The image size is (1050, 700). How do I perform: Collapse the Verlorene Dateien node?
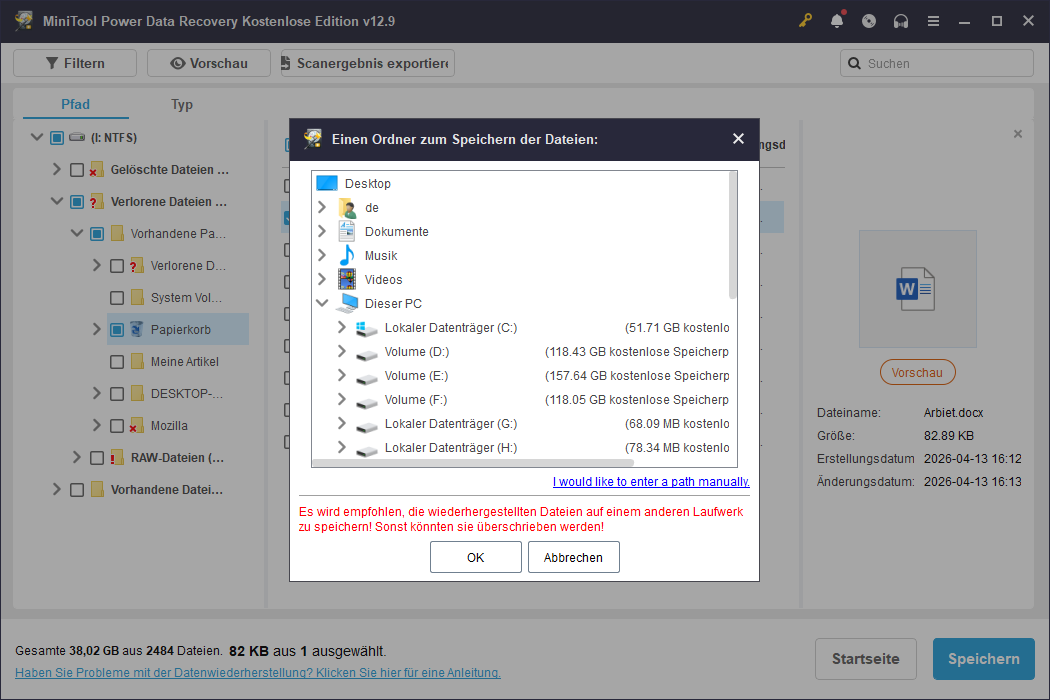[x=57, y=201]
